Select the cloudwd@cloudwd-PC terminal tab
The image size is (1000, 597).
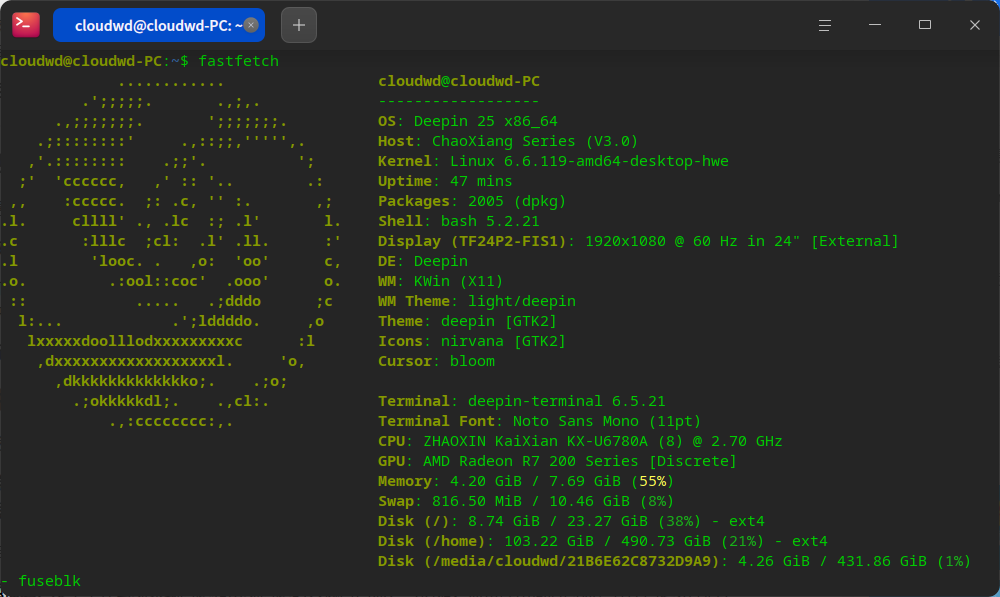(x=159, y=25)
